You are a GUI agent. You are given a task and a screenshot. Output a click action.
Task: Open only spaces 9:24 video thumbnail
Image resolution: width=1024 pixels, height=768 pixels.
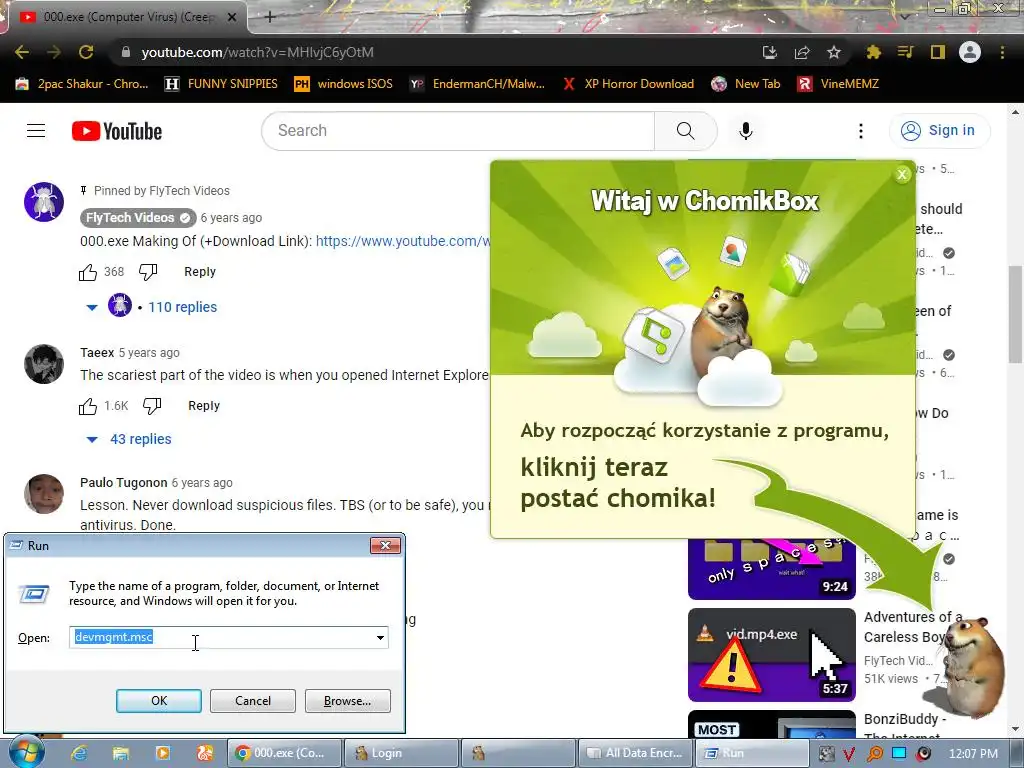click(x=771, y=569)
